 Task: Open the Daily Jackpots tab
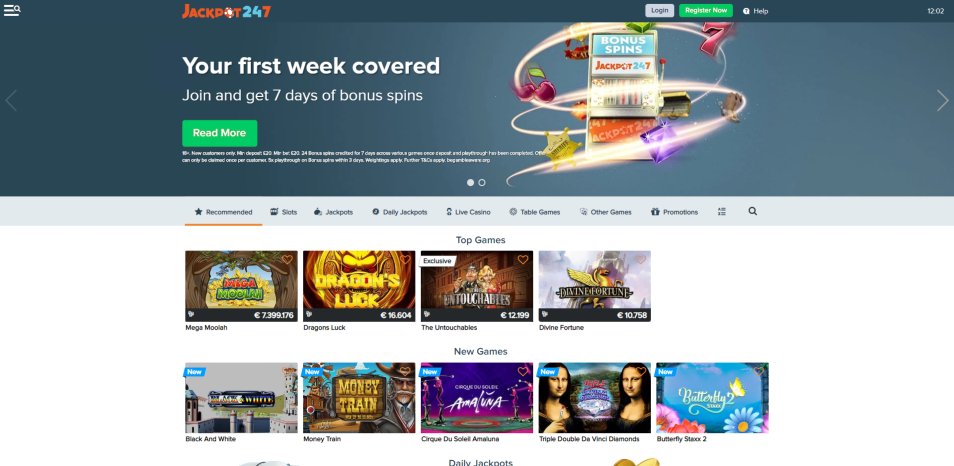[400, 212]
